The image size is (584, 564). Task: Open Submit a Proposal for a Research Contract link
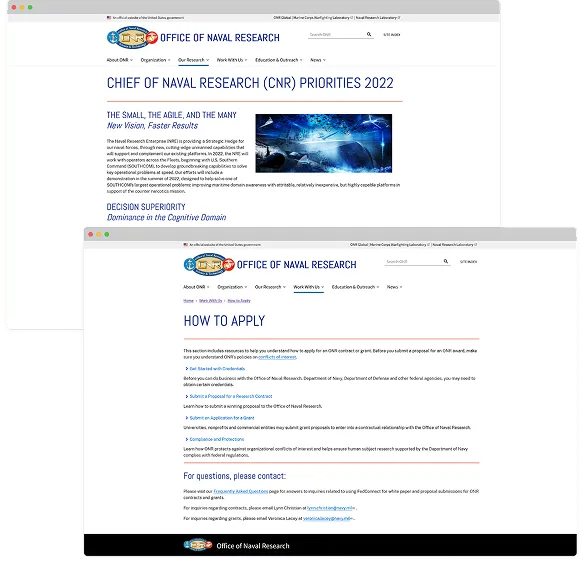231,396
